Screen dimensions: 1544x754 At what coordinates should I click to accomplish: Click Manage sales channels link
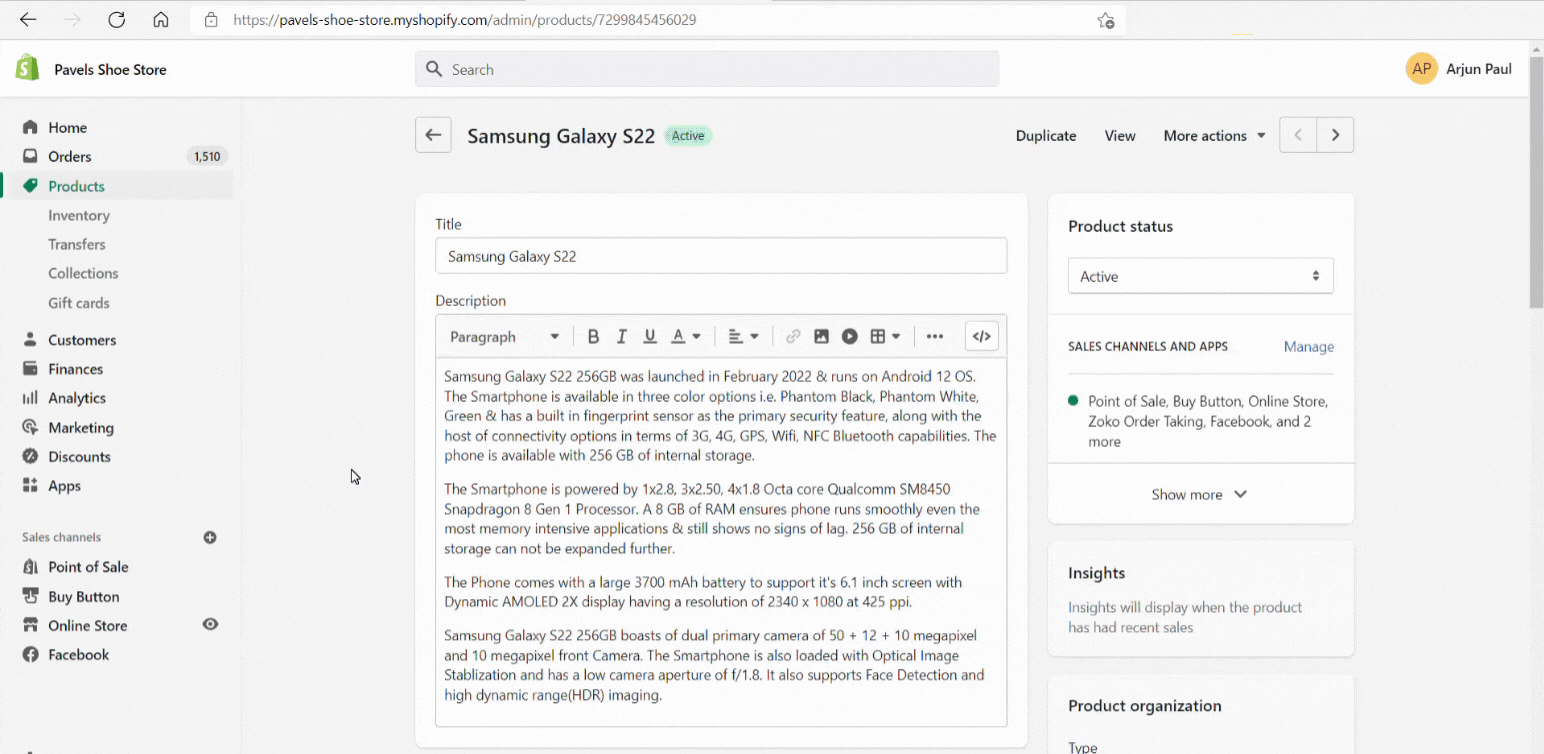pos(1309,347)
